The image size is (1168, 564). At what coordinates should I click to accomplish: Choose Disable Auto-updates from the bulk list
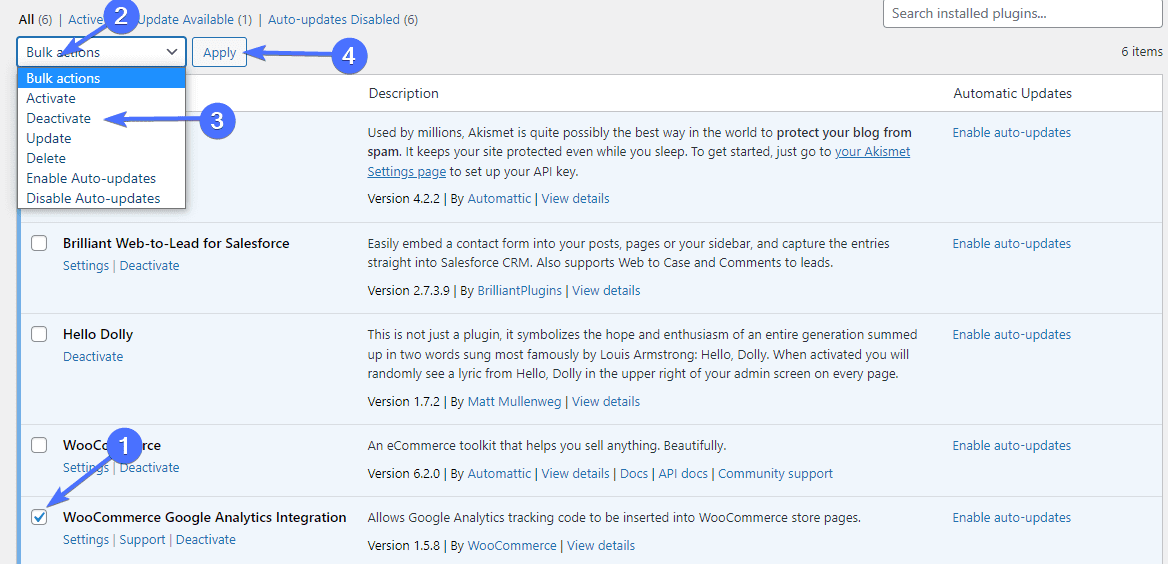tap(101, 198)
